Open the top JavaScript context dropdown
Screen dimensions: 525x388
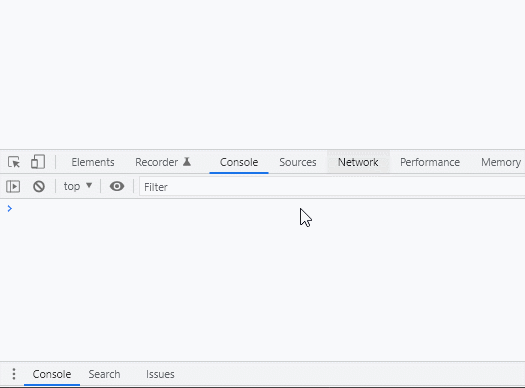78,186
